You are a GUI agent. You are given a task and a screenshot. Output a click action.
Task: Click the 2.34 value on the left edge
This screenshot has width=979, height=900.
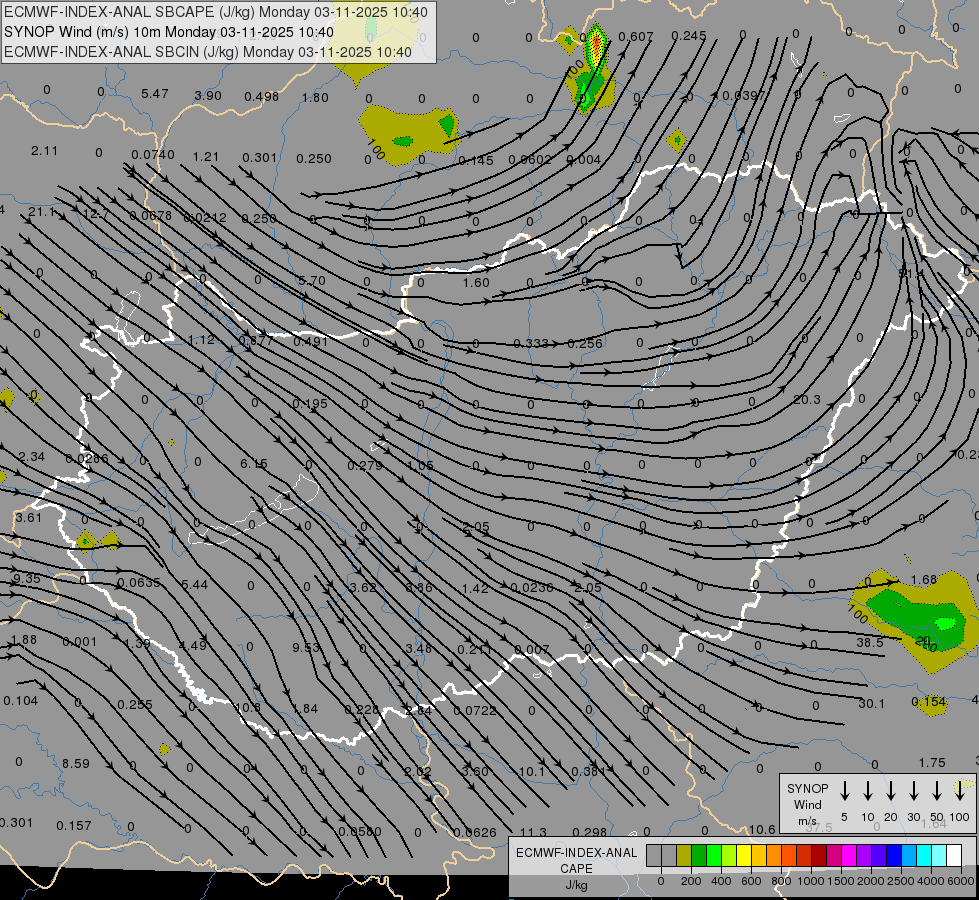pos(32,457)
